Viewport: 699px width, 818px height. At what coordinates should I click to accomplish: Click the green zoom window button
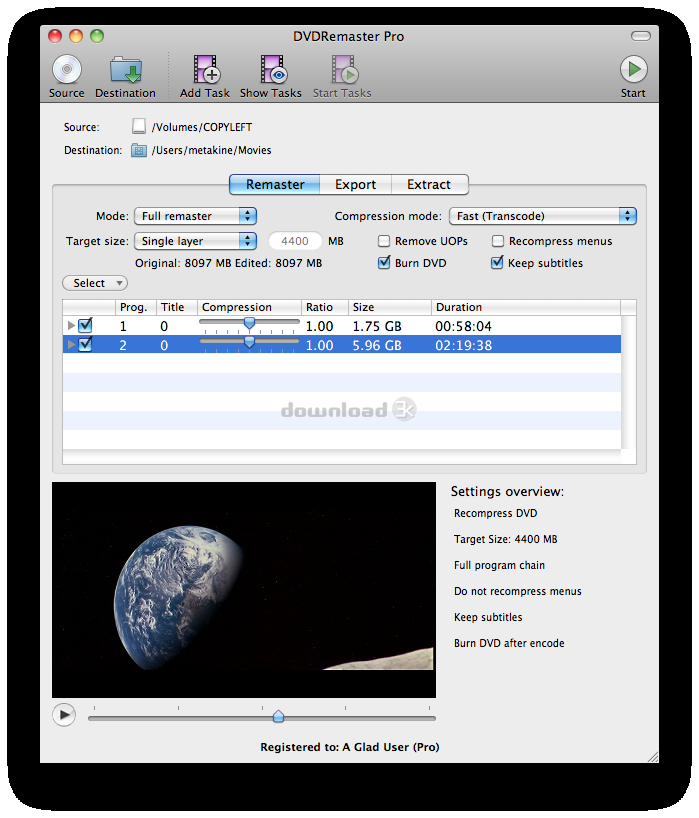pyautogui.click(x=97, y=36)
